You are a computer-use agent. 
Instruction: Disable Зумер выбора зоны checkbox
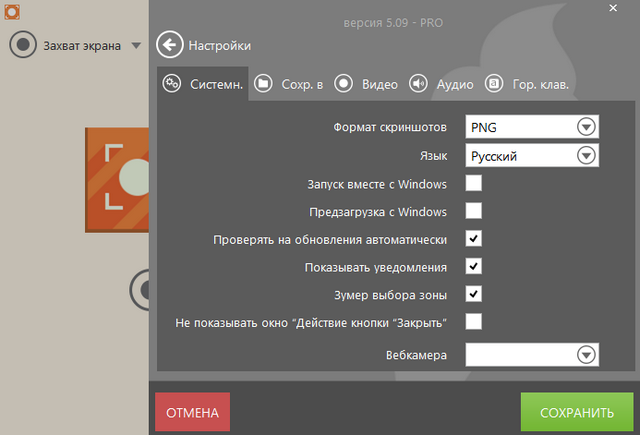coord(474,294)
